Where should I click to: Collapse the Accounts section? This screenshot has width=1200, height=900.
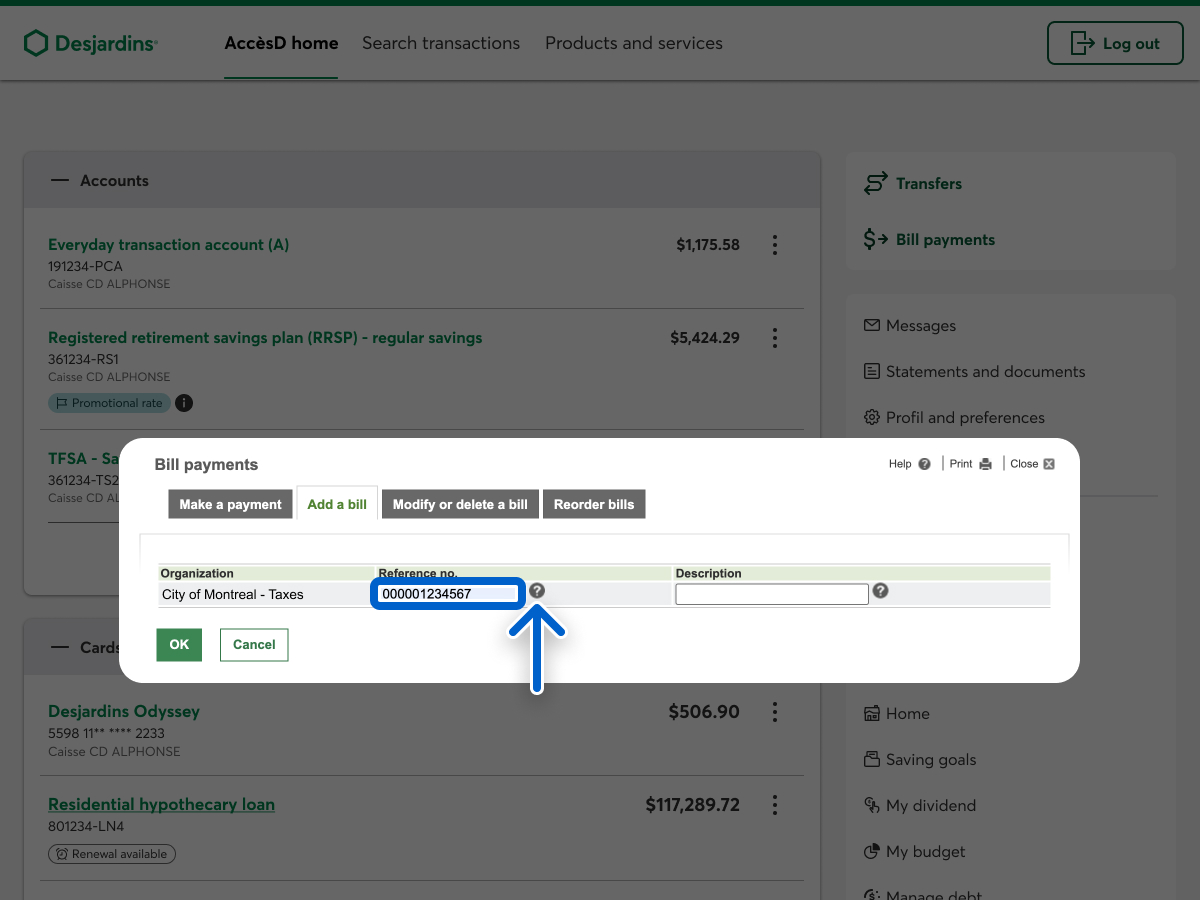pyautogui.click(x=61, y=181)
